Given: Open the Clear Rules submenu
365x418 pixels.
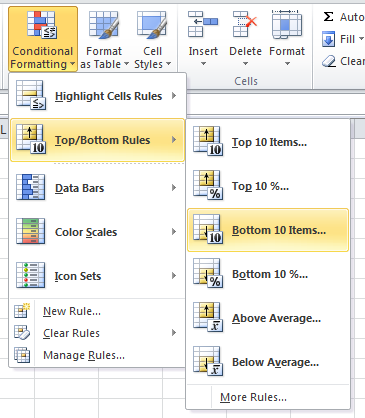Looking at the screenshot, I should coord(97,333).
